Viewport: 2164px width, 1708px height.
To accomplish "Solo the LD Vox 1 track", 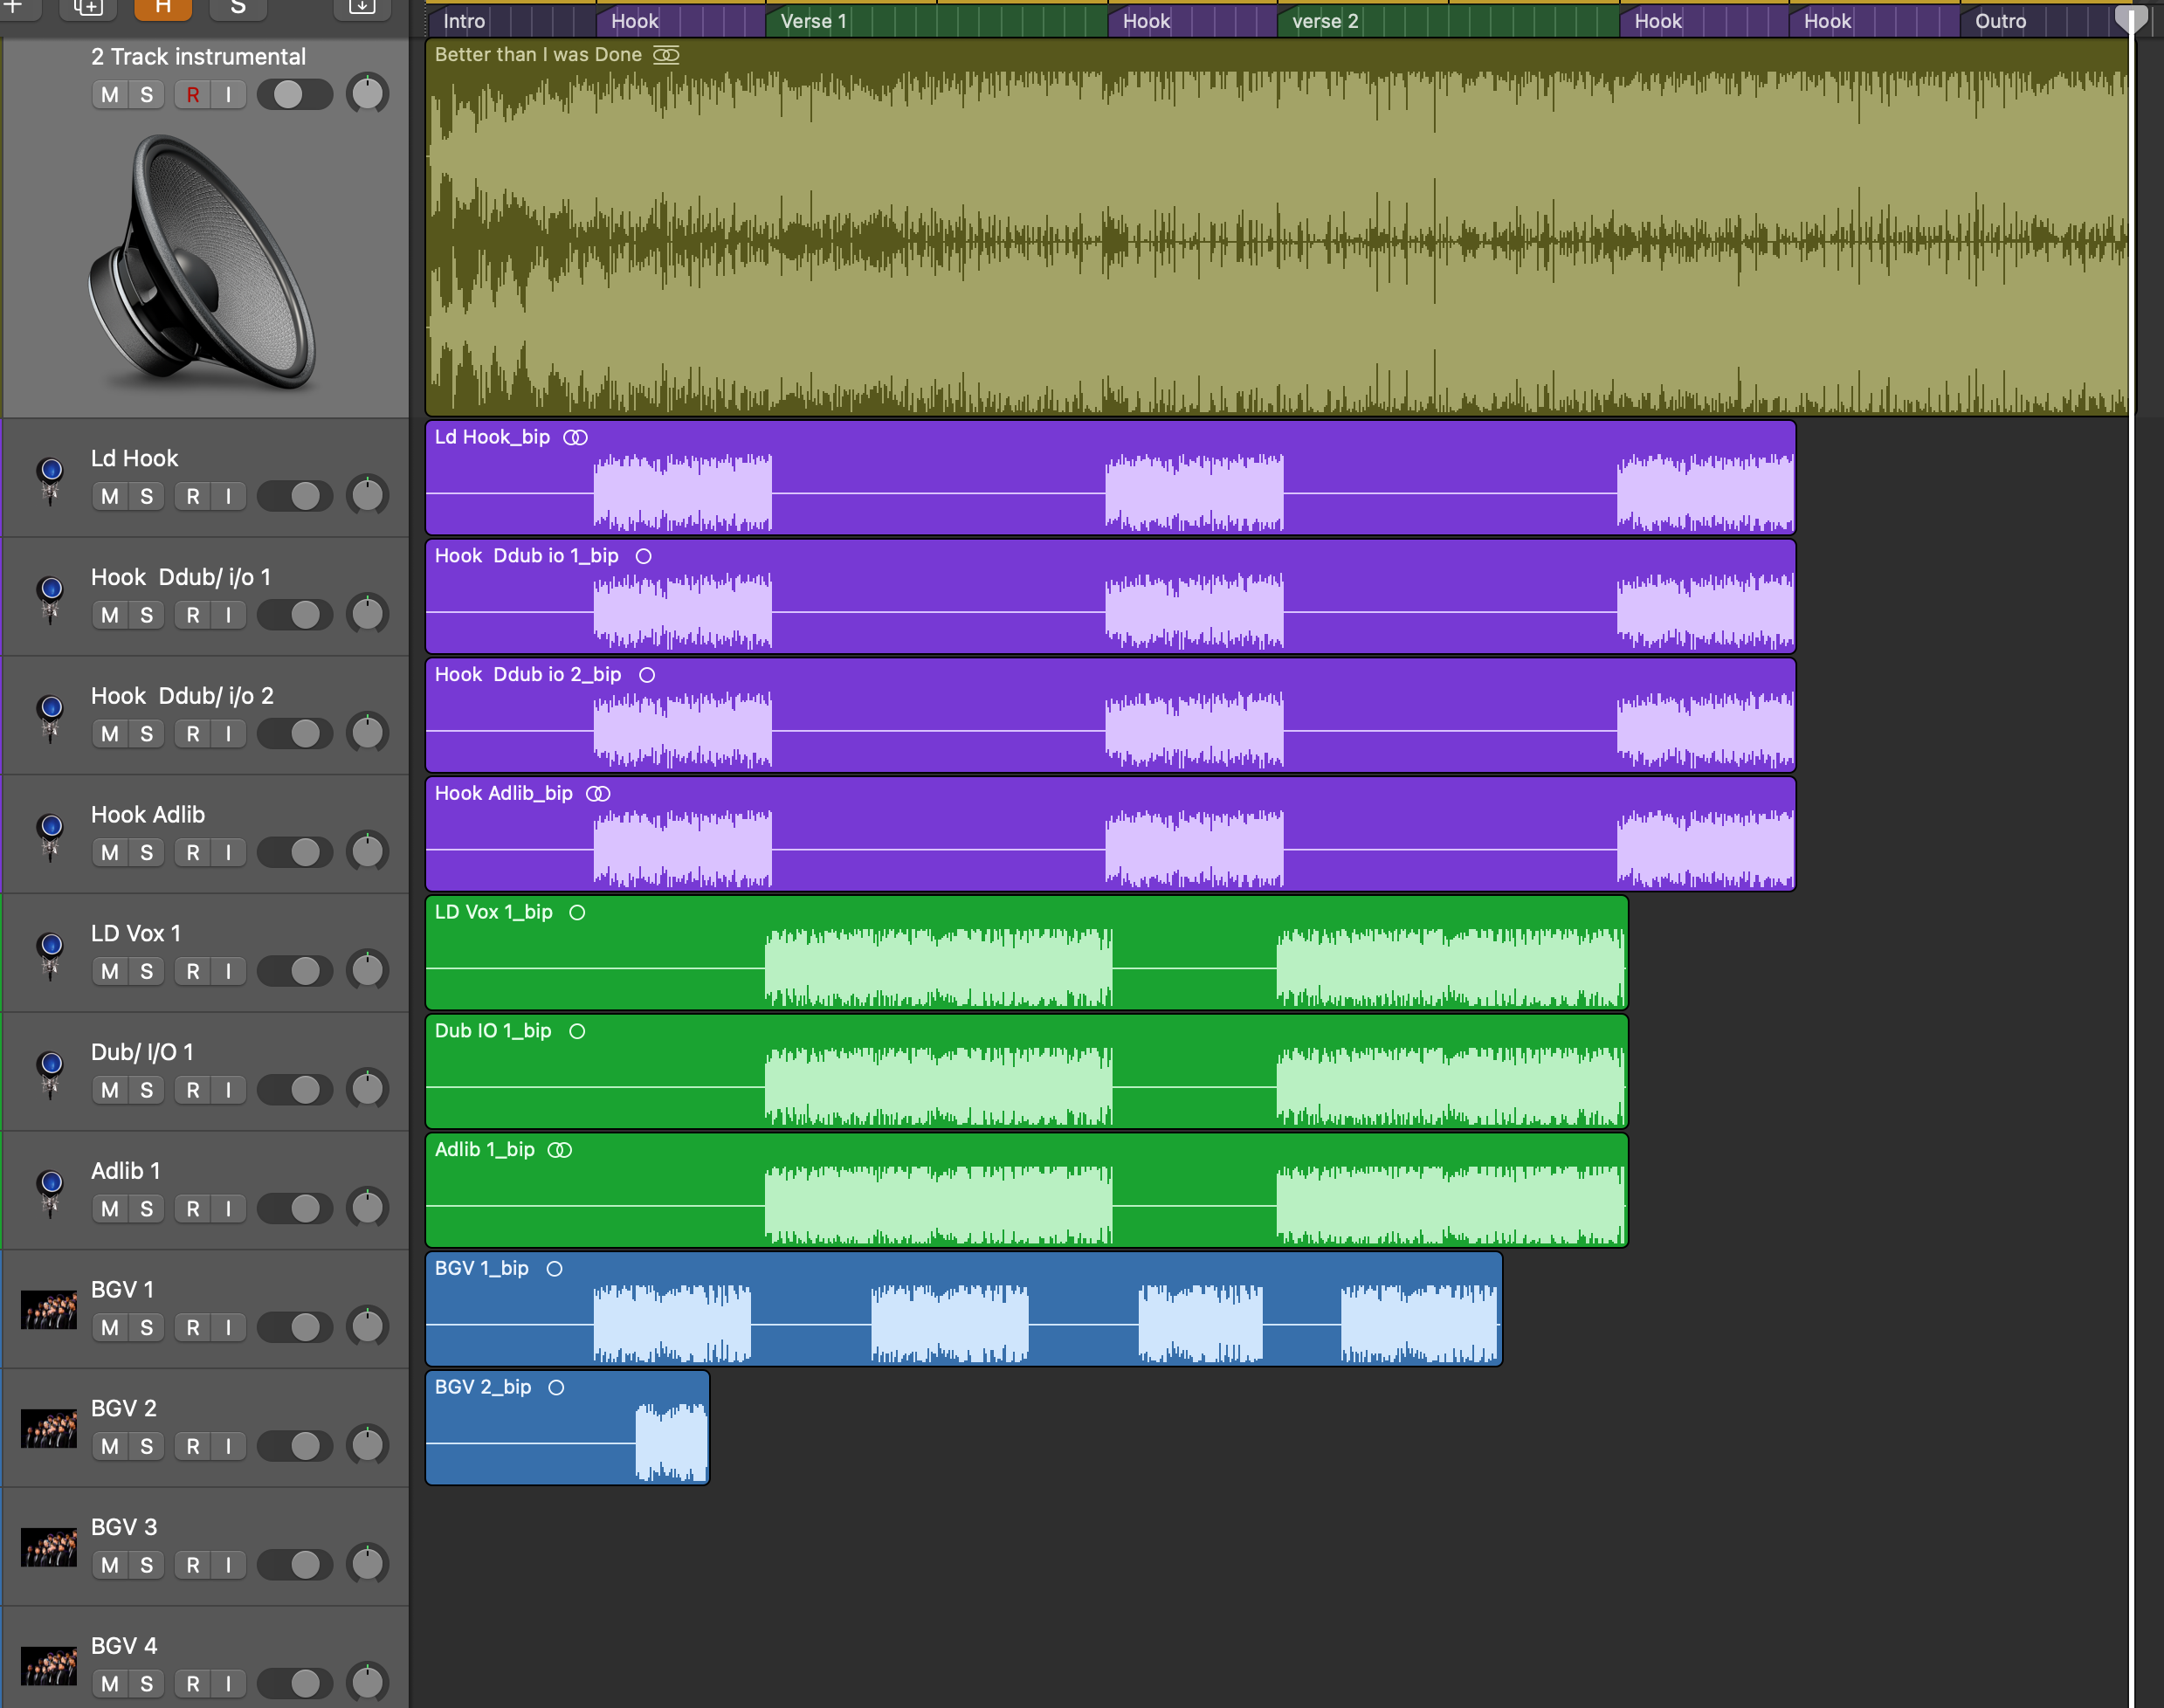I will [147, 971].
